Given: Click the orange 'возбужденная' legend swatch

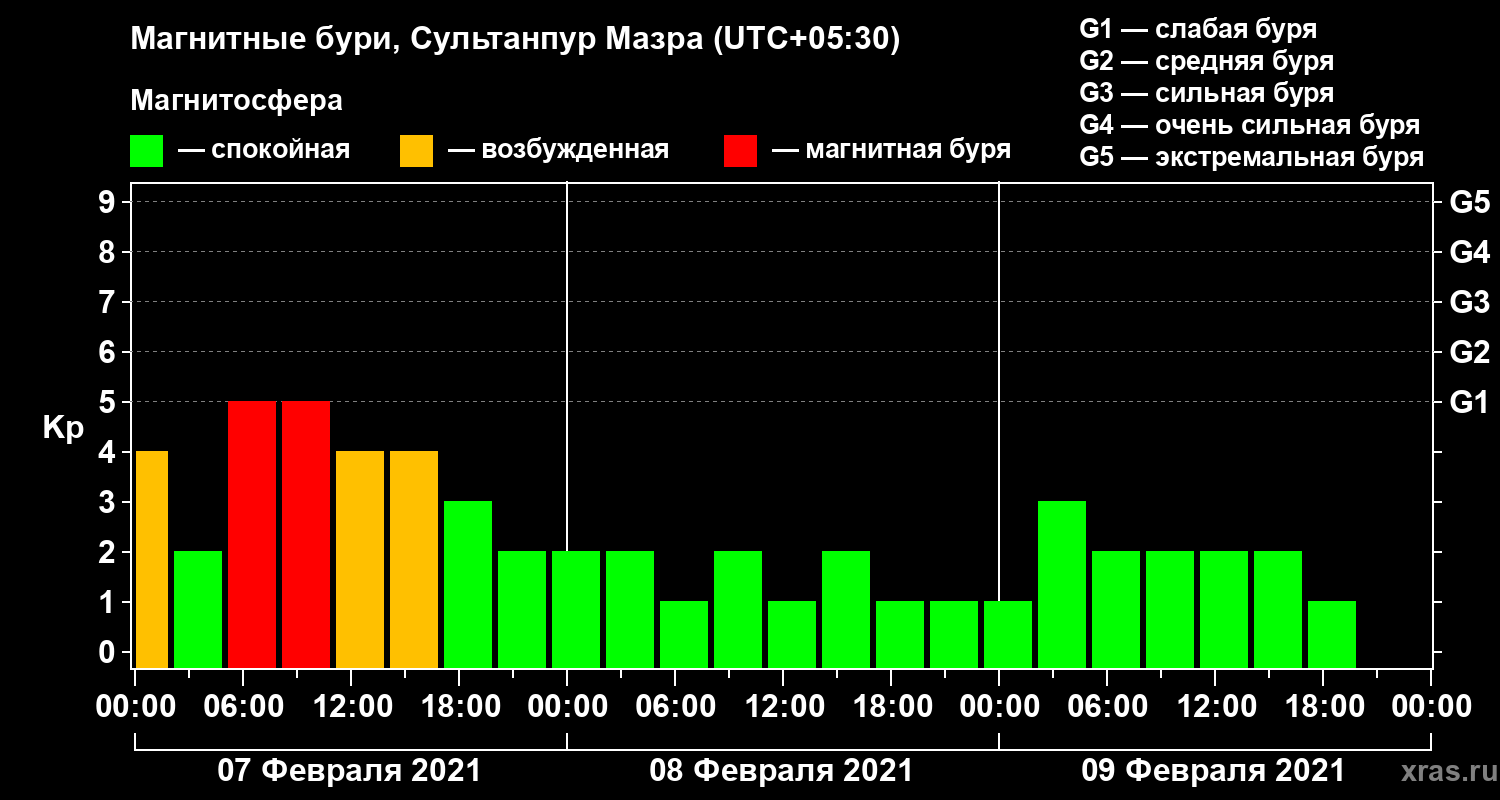Looking at the screenshot, I should click(x=416, y=151).
